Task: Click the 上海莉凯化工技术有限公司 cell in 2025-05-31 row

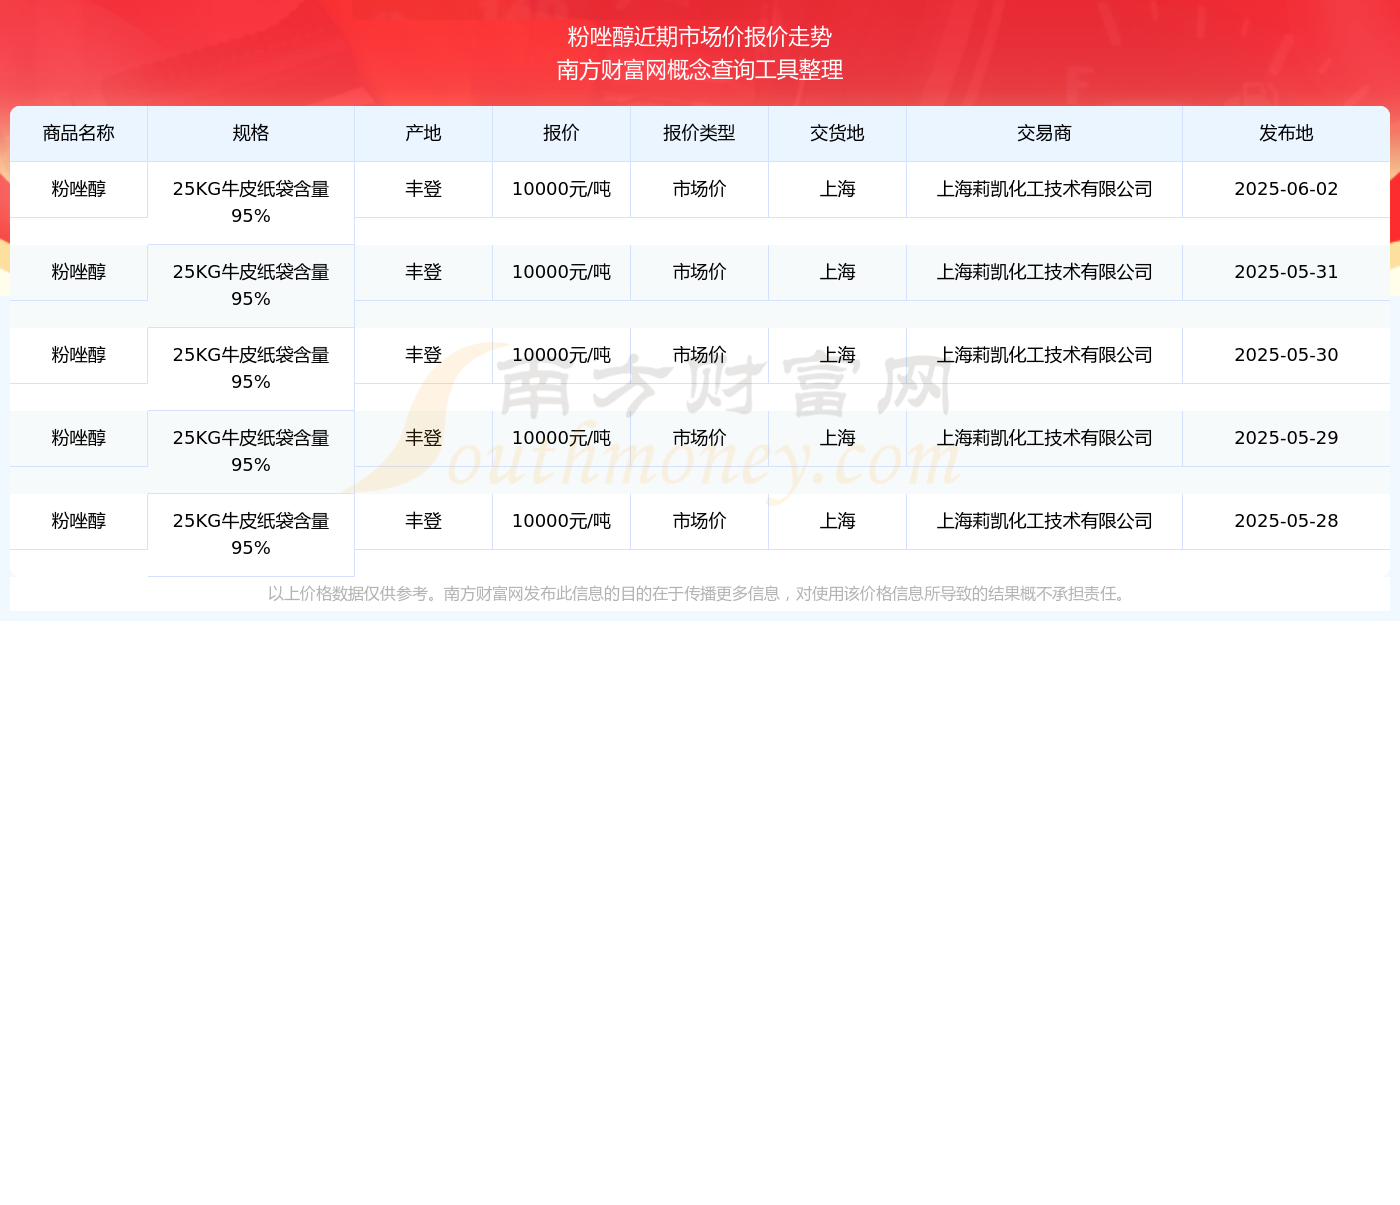Action: click(1045, 272)
